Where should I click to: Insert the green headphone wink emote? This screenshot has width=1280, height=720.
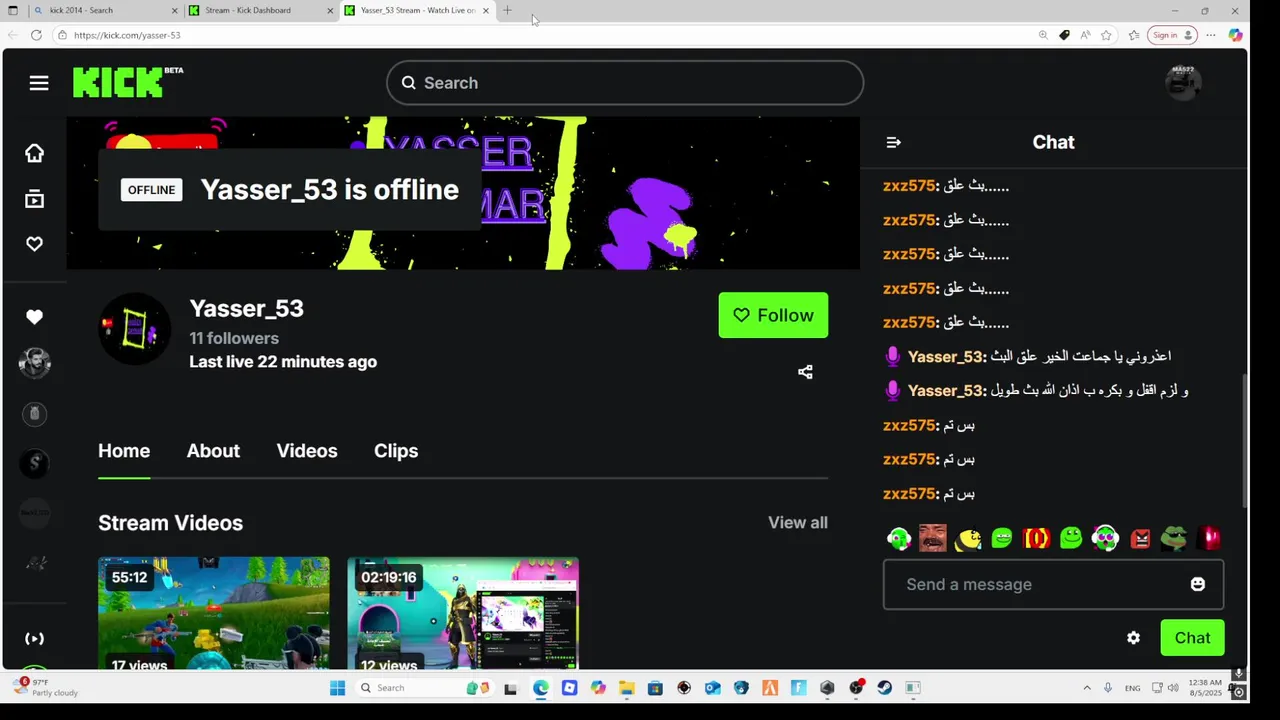(x=898, y=538)
